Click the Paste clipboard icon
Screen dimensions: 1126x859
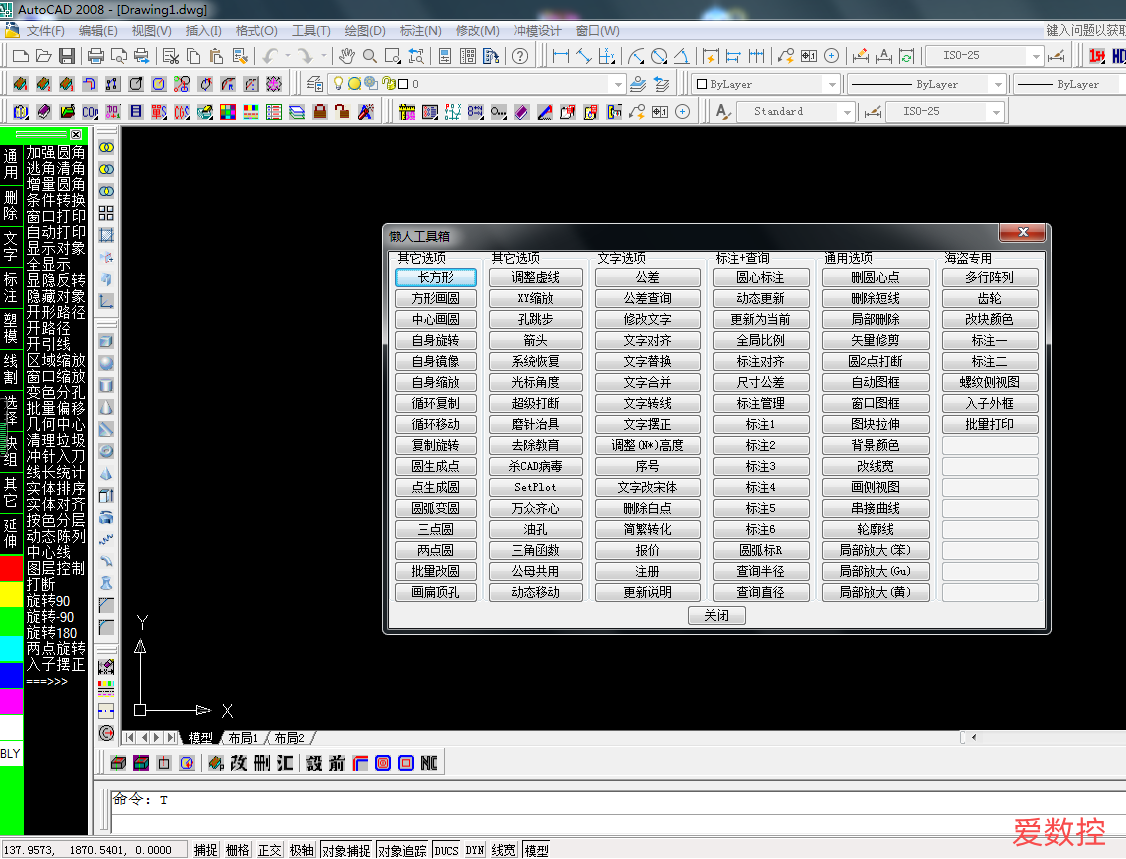click(217, 56)
